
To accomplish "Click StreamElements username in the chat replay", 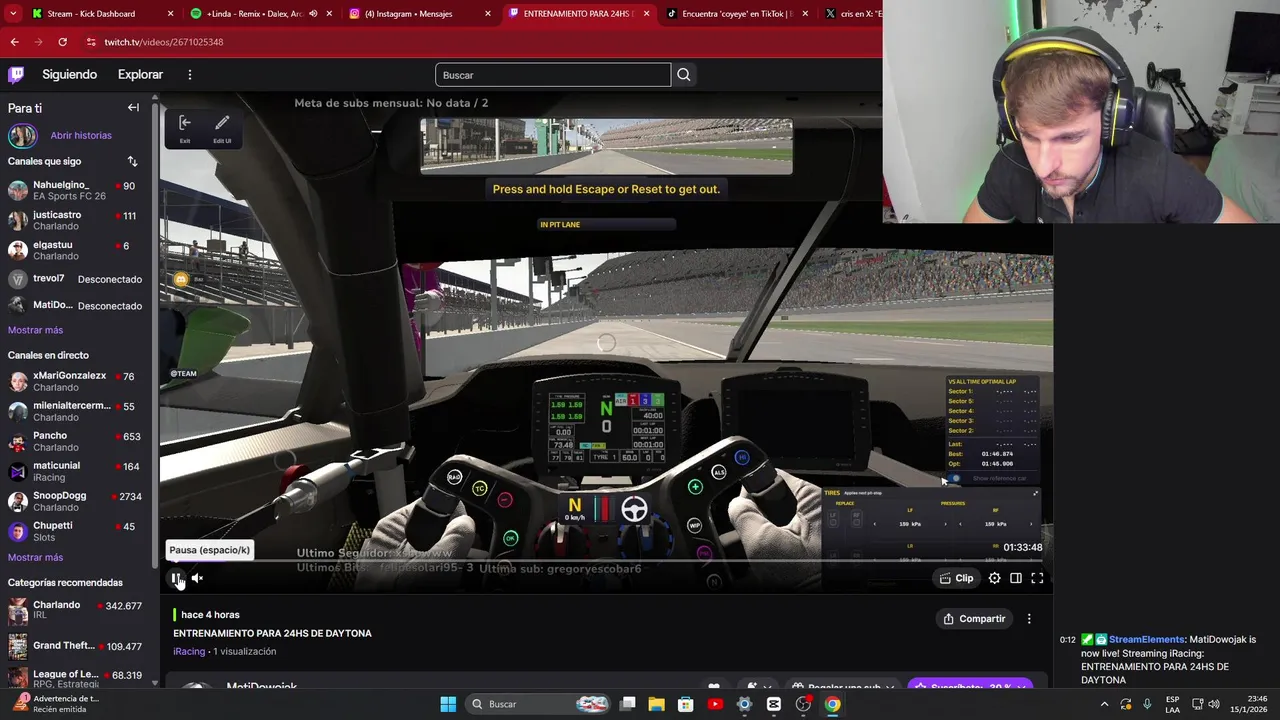I will [1147, 639].
